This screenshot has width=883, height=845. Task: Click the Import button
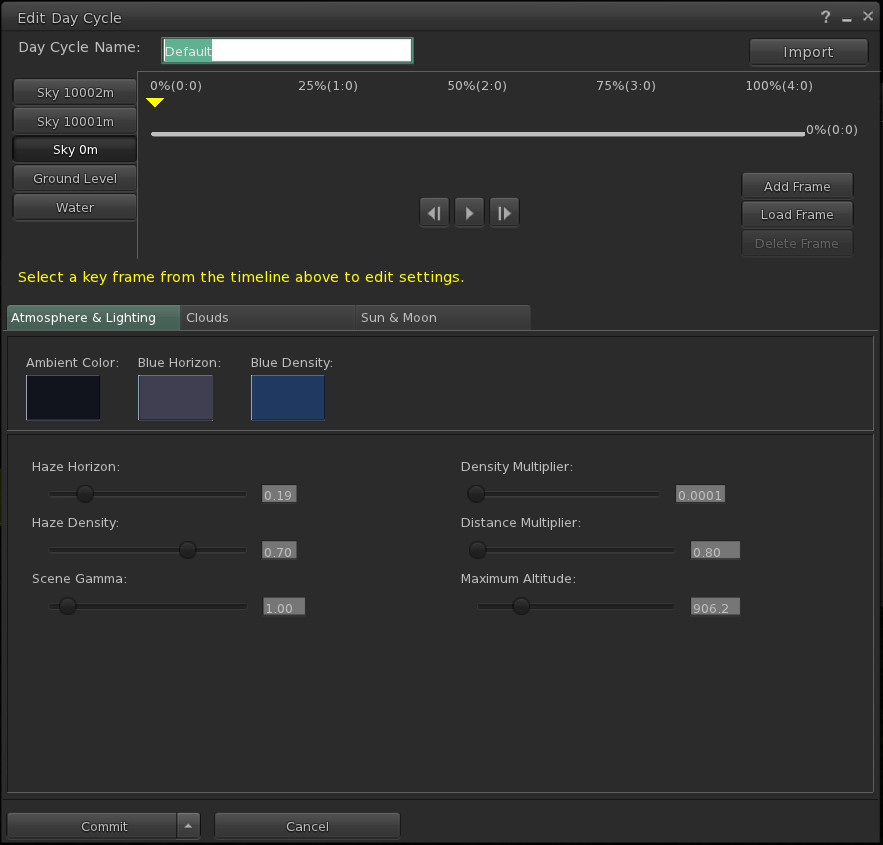808,52
